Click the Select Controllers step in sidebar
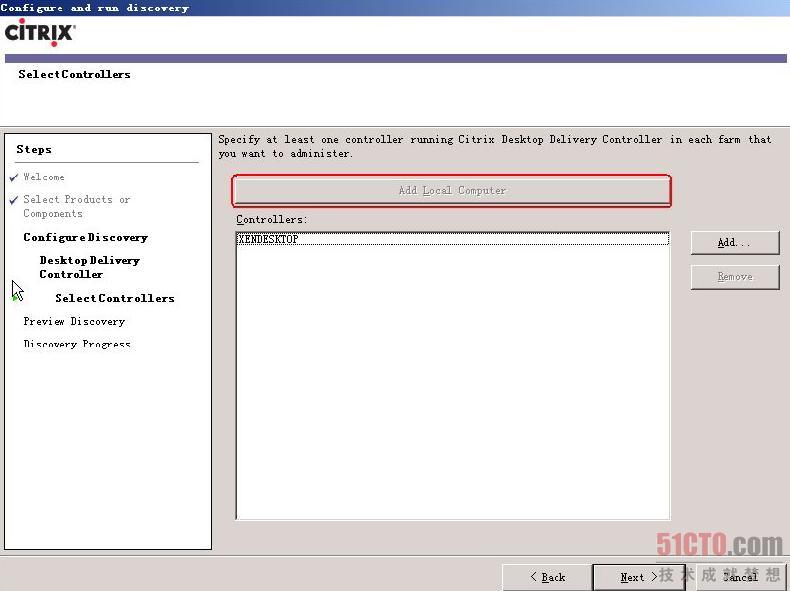The height and width of the screenshot is (591, 790). 115,298
